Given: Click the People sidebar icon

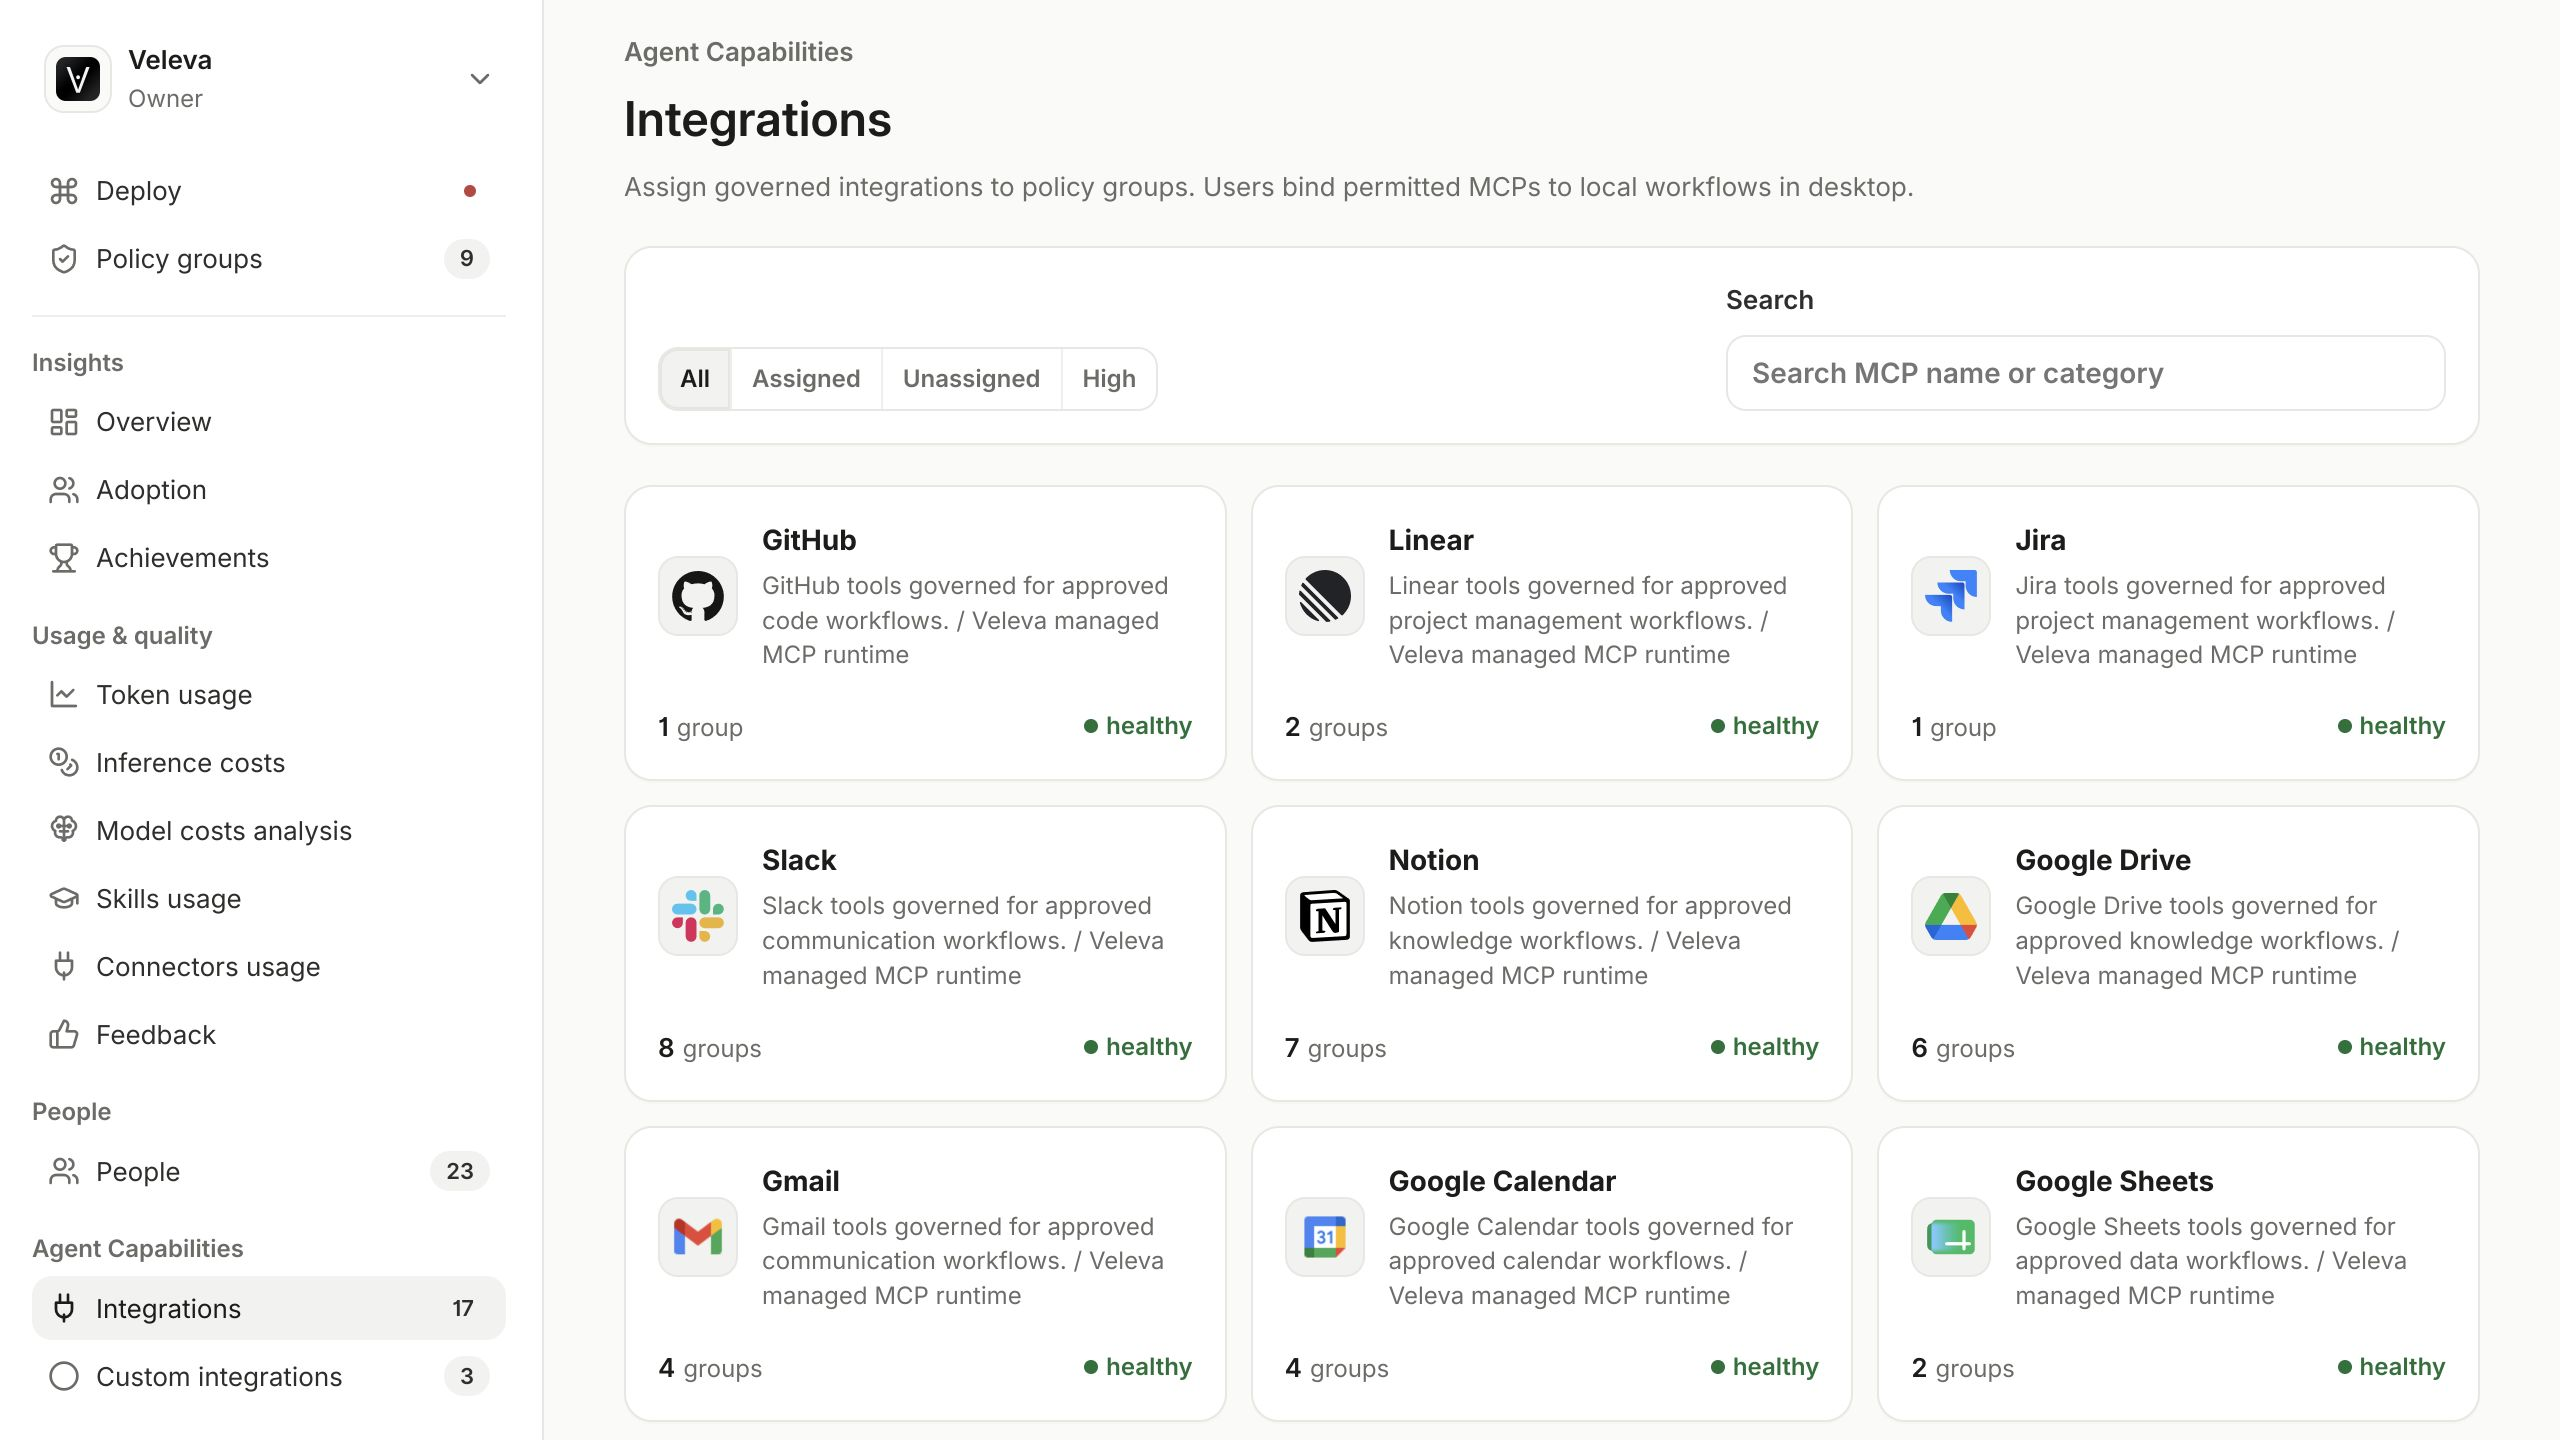Looking at the screenshot, I should coord(64,1172).
